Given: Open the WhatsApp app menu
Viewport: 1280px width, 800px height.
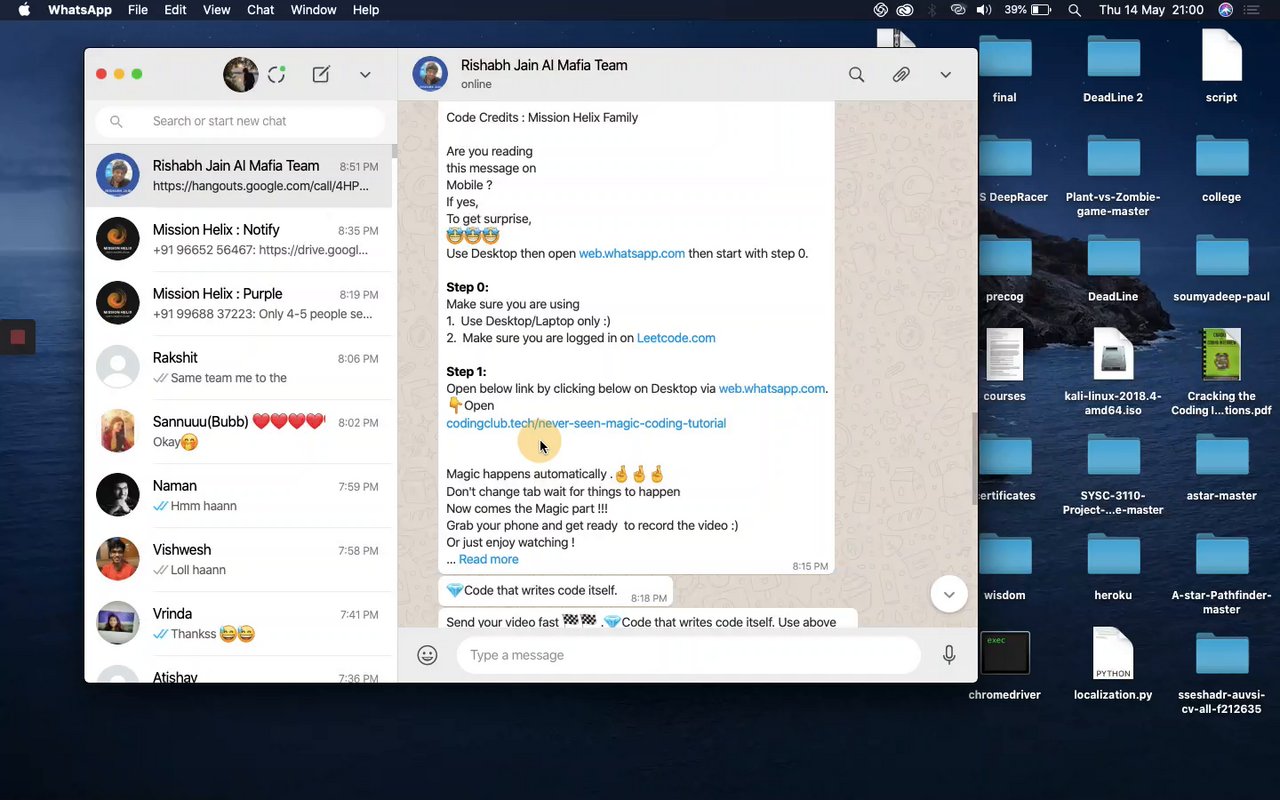Looking at the screenshot, I should (80, 10).
